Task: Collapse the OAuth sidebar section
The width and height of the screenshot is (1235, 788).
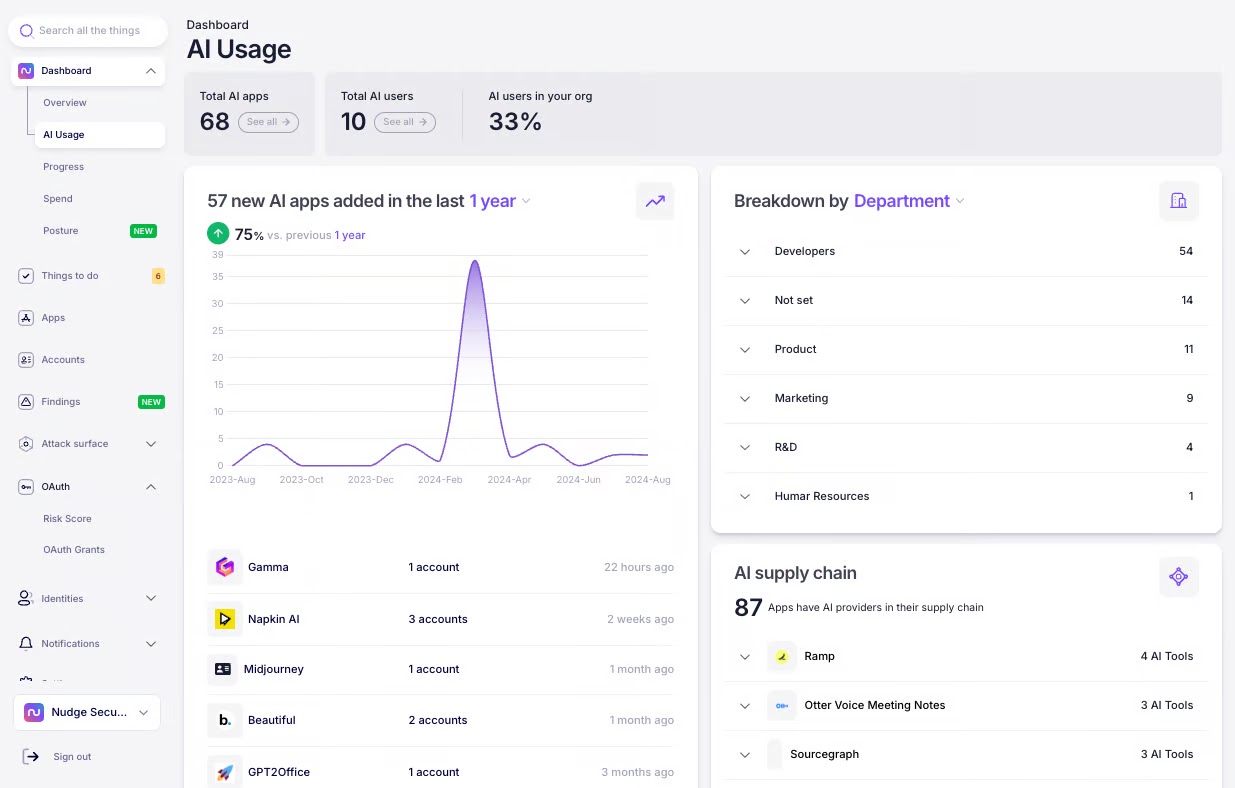Action: [x=151, y=487]
